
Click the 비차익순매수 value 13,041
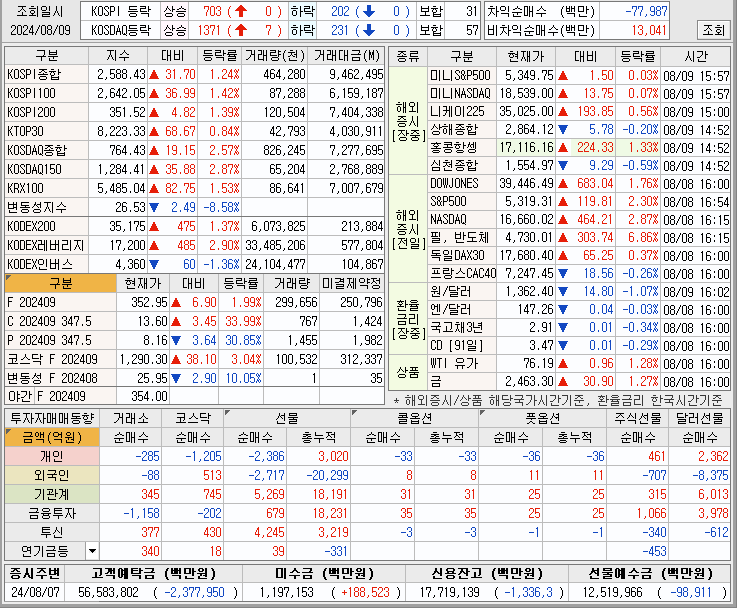click(x=649, y=31)
